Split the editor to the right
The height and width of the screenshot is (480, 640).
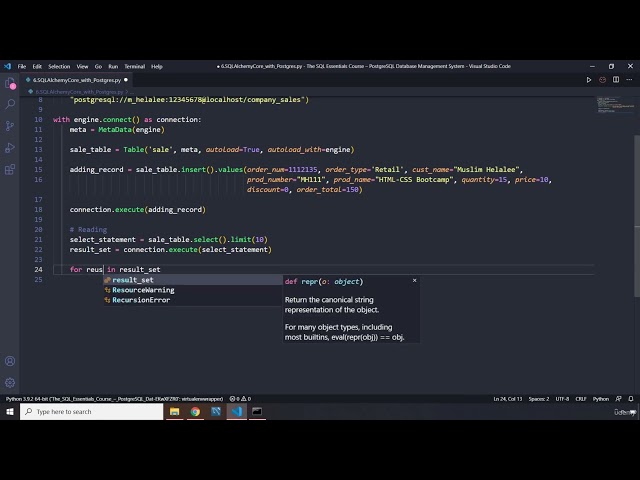point(616,80)
